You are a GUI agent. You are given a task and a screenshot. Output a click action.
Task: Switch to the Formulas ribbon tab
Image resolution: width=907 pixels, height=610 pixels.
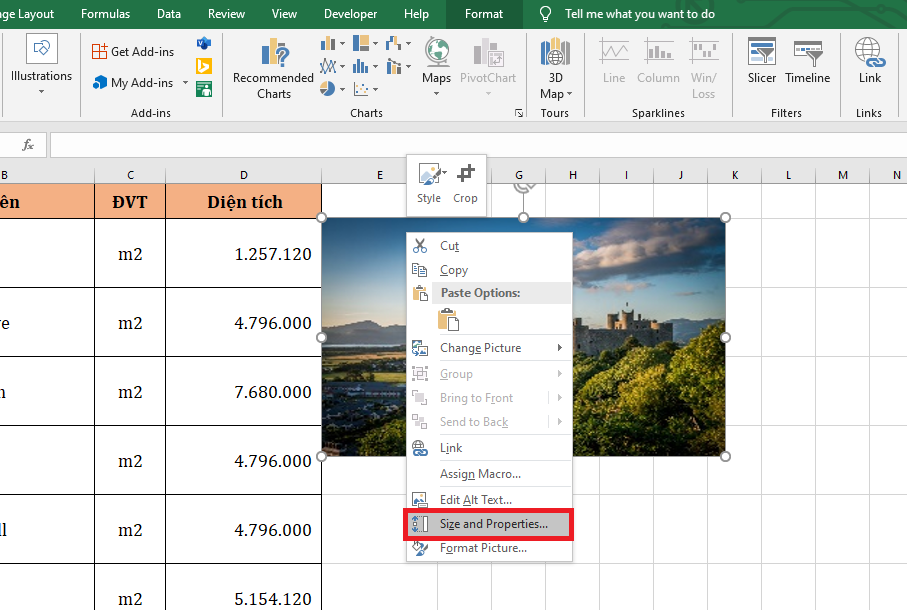pyautogui.click(x=105, y=14)
